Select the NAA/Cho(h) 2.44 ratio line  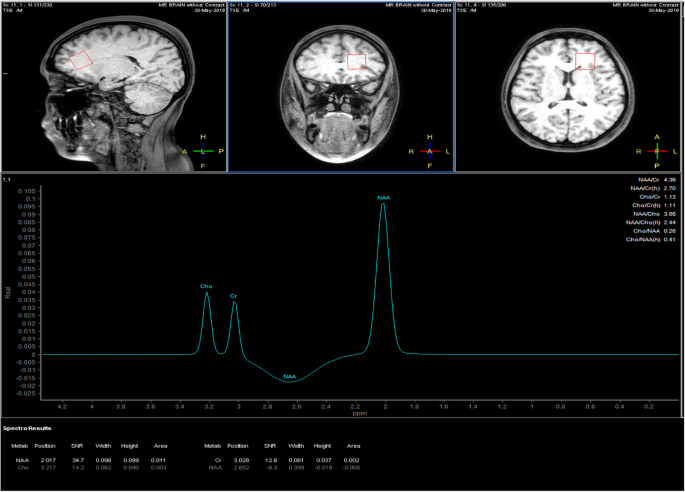651,222
